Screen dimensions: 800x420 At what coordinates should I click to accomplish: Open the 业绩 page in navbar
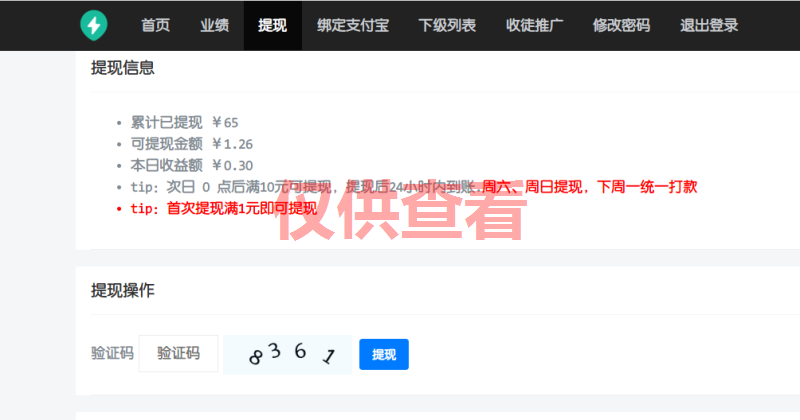(x=213, y=26)
